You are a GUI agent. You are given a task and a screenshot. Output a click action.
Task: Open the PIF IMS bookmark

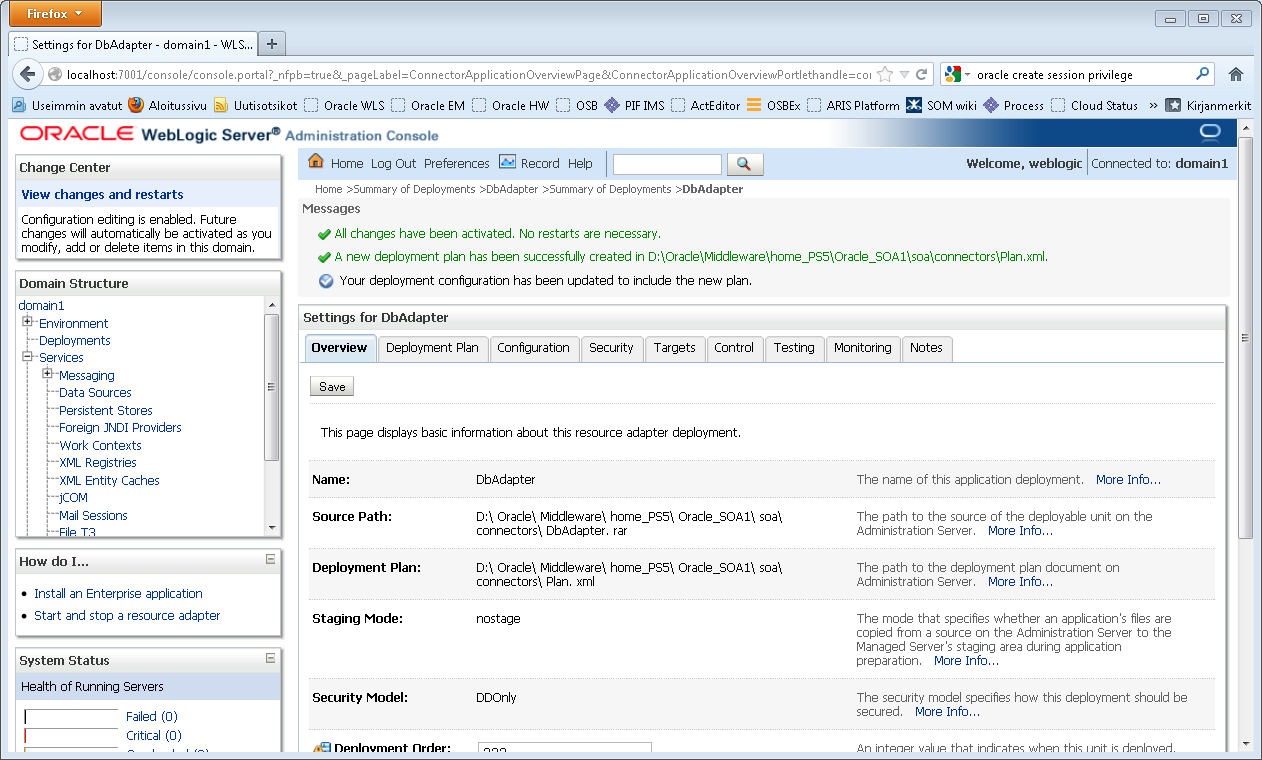634,105
